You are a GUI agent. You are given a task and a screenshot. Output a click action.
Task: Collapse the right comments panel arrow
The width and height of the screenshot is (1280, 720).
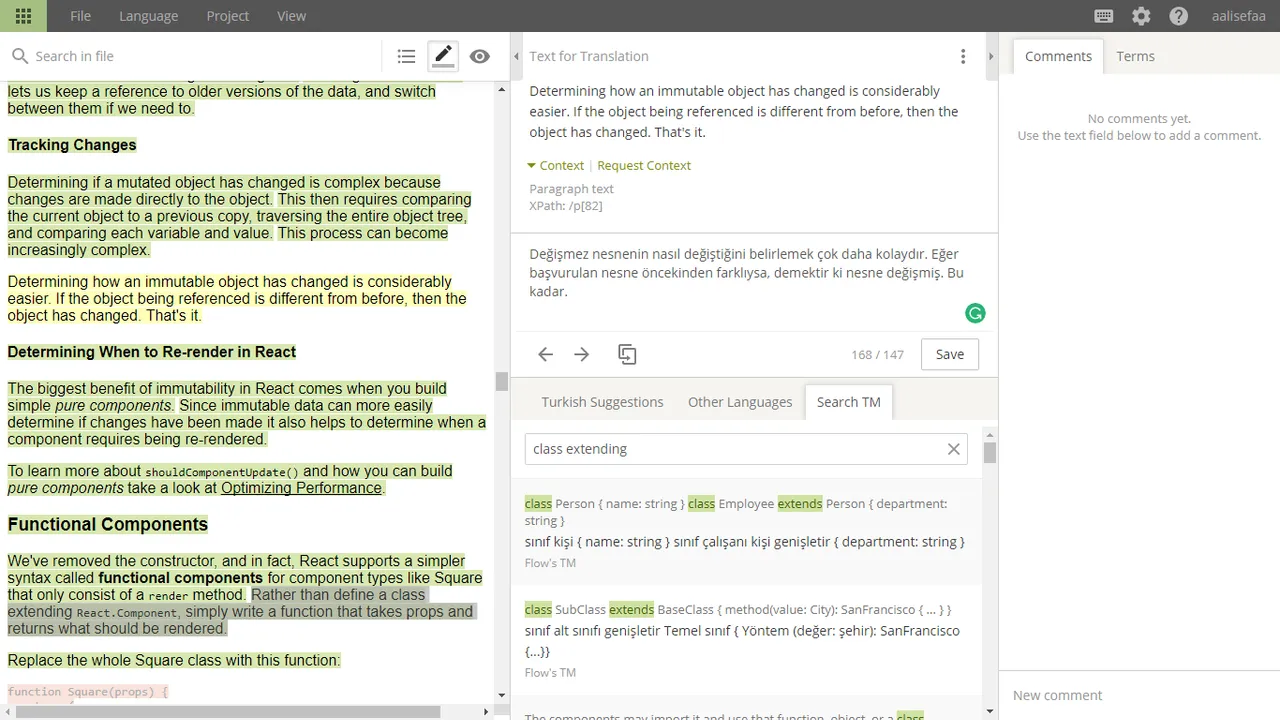click(x=991, y=56)
